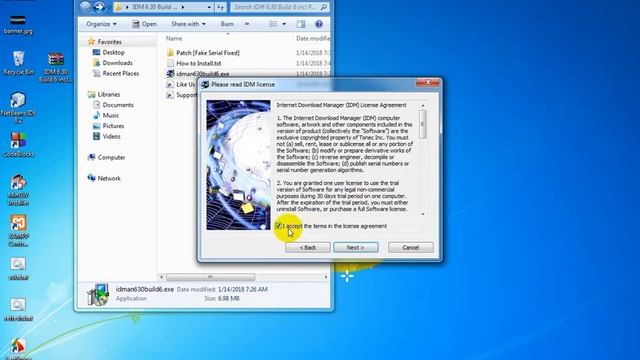Launch MinGW Installer desktop shortcut
640x360 pixels.
(18, 189)
